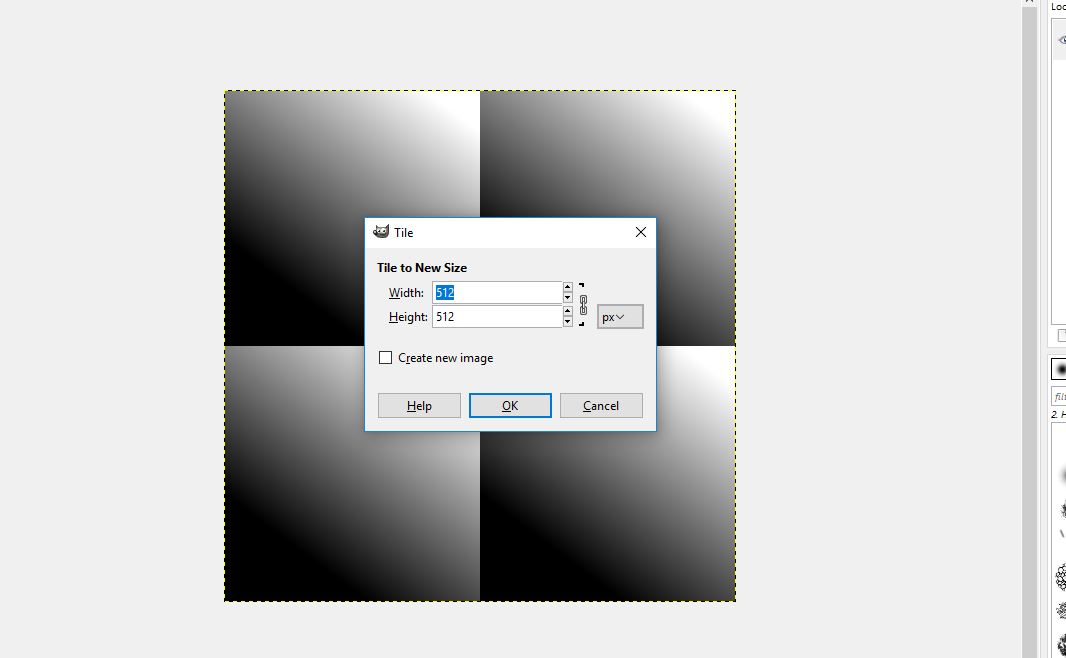Image resolution: width=1066 pixels, height=658 pixels.
Task: Click the brush filter field in right panel
Action: pos(1059,396)
